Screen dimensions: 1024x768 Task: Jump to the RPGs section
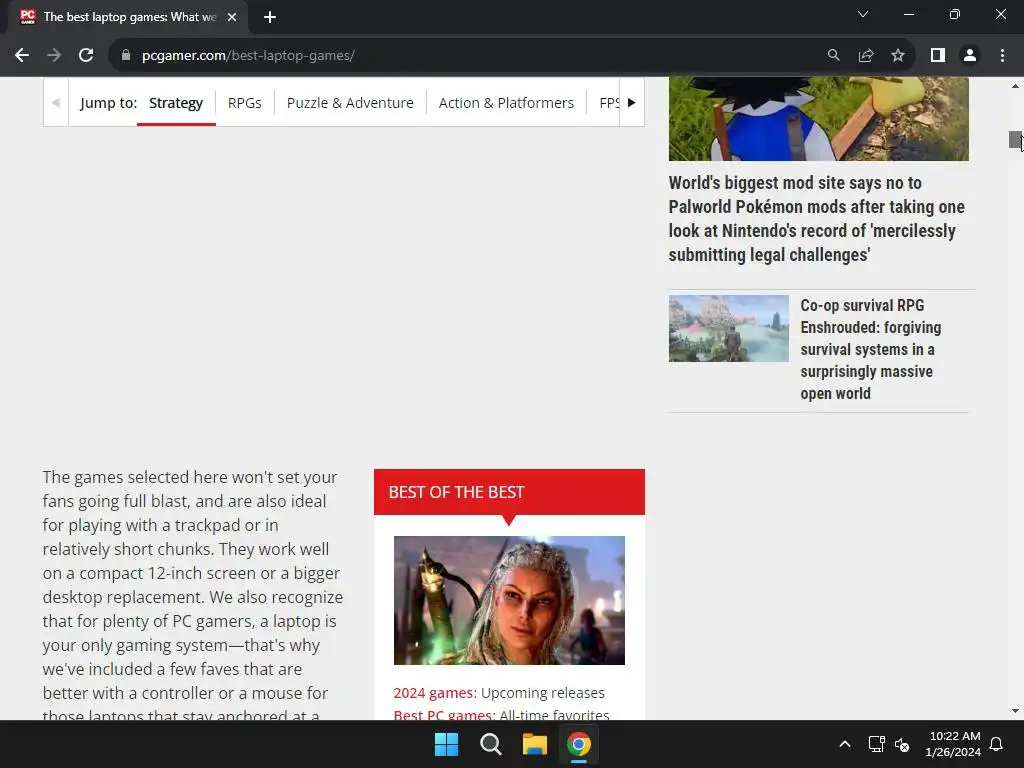[x=244, y=103]
